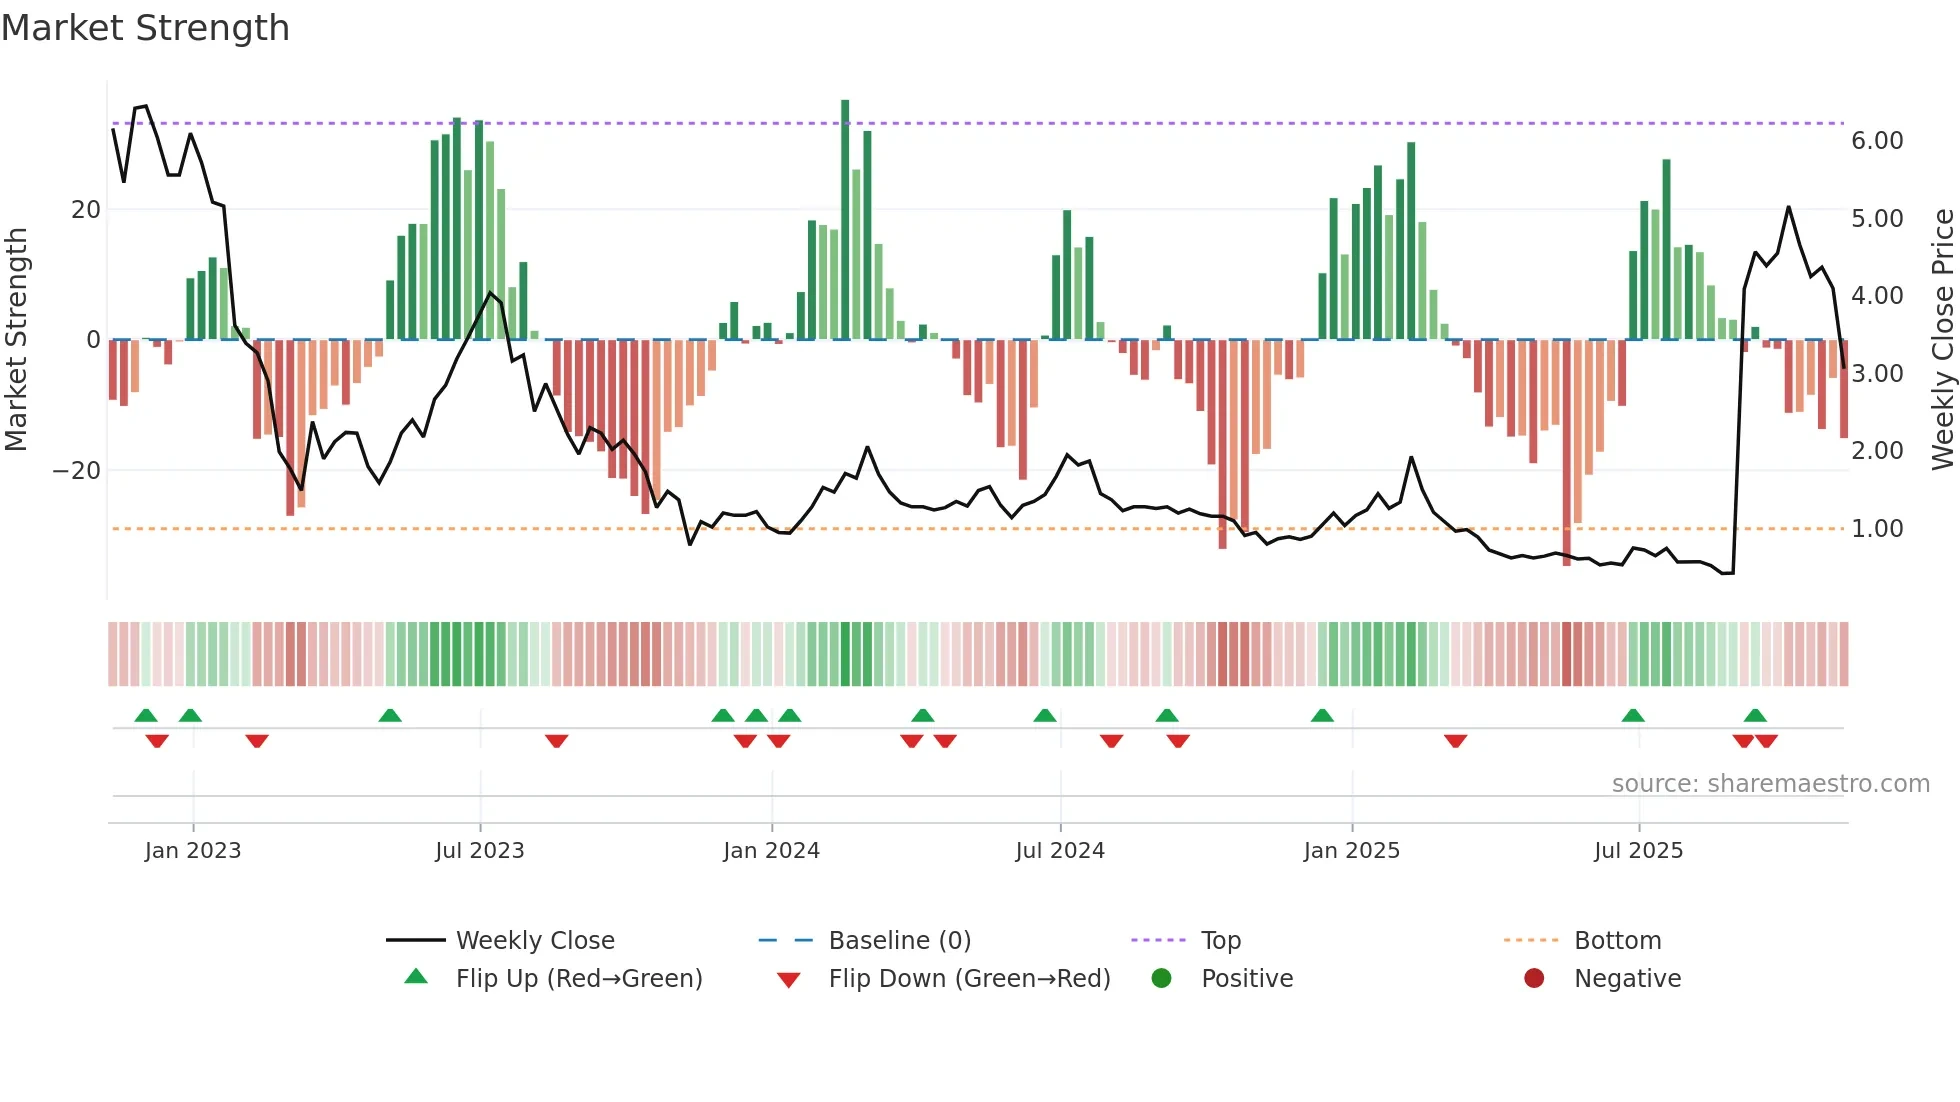Screen dimensions: 1960x1102
Task: Click the flip-down marker near Aug 2024
Action: click(1112, 741)
